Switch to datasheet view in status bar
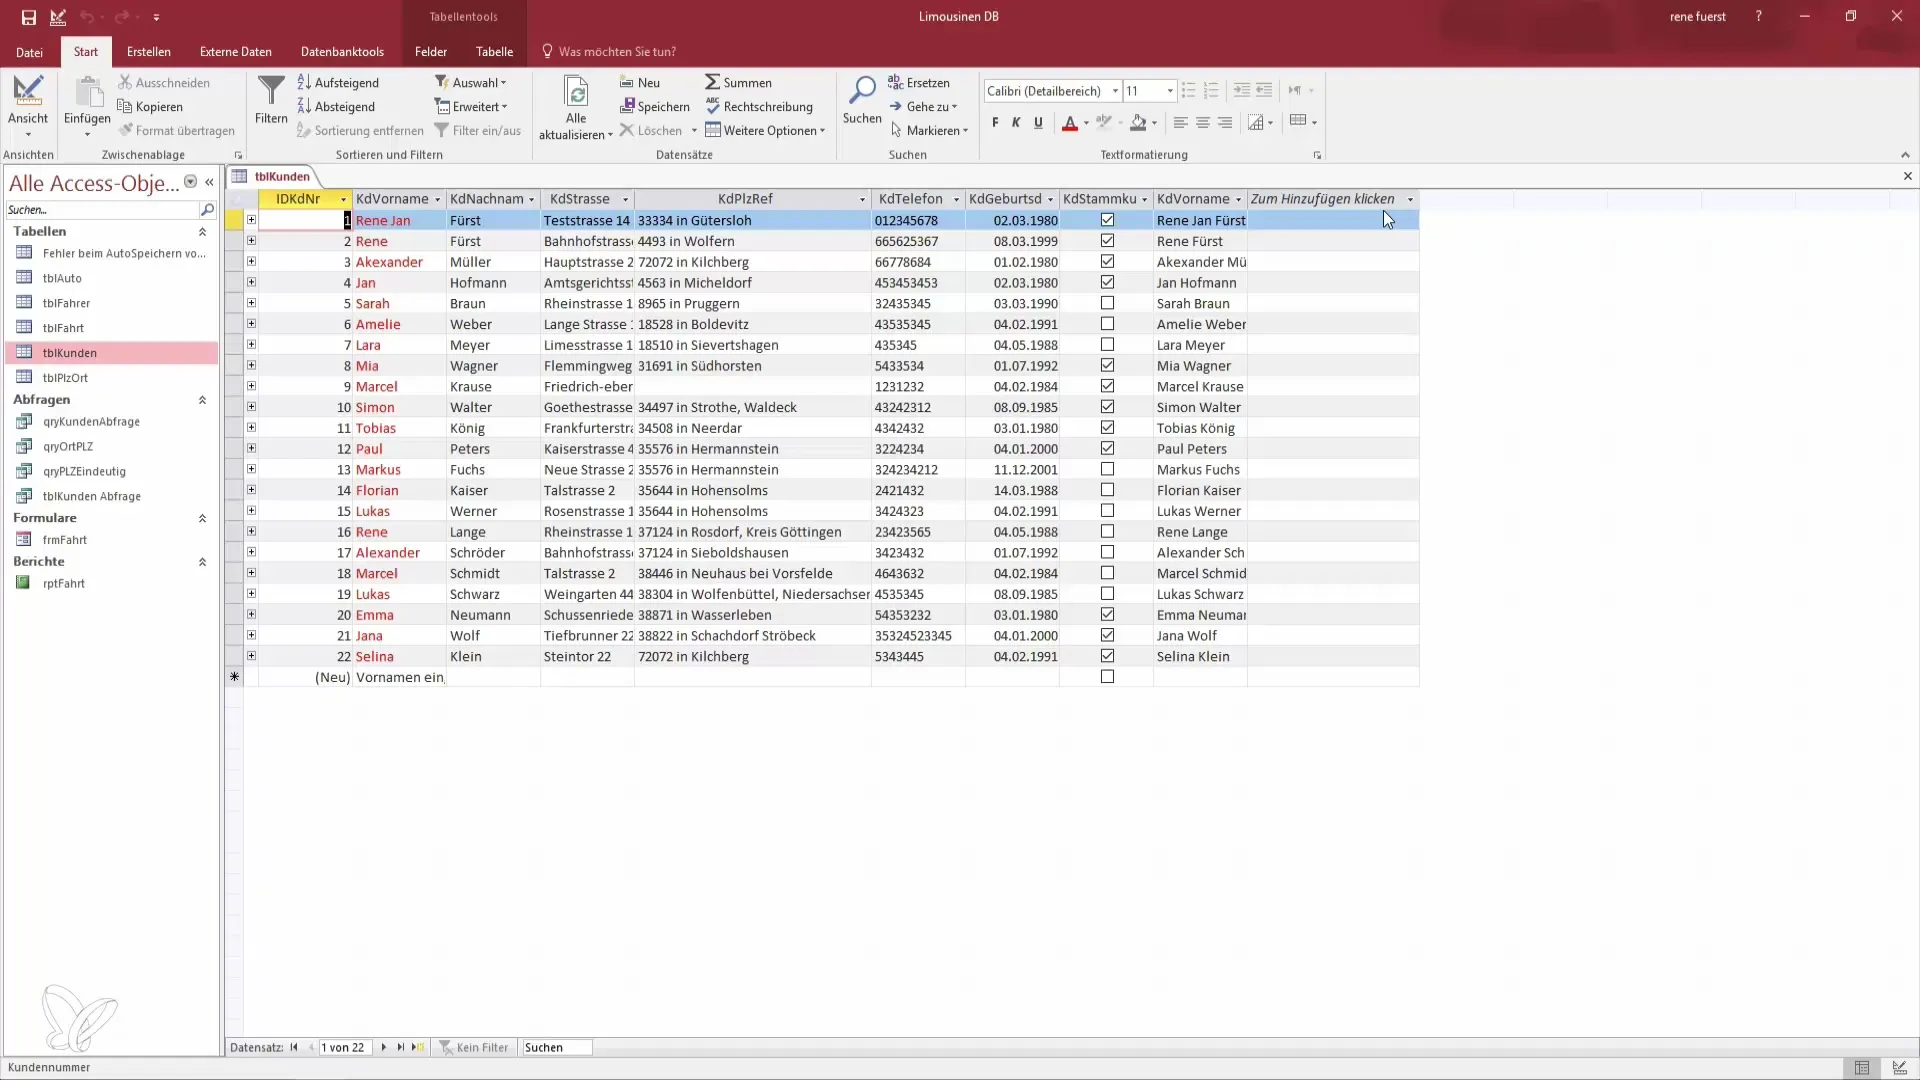The image size is (1920, 1080). (x=1862, y=1068)
